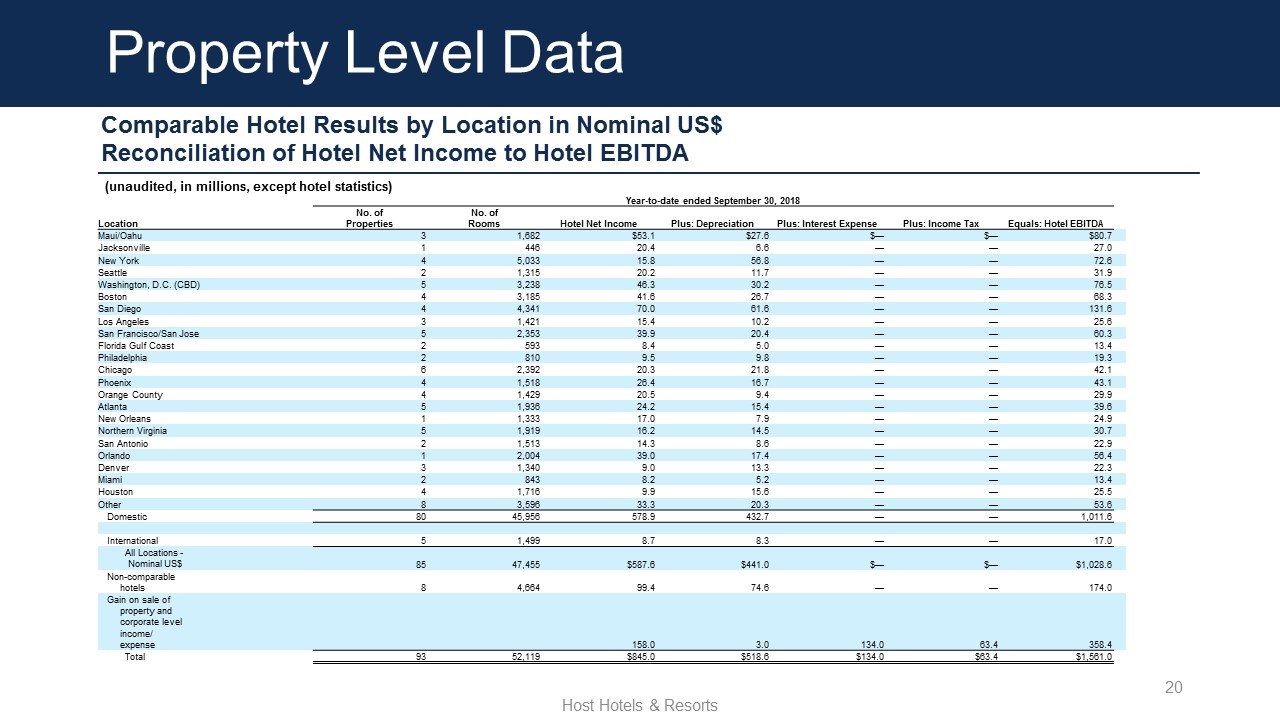1280x720 pixels.
Task: Select the 'Maui/Oahu' row label
Action: [120, 235]
